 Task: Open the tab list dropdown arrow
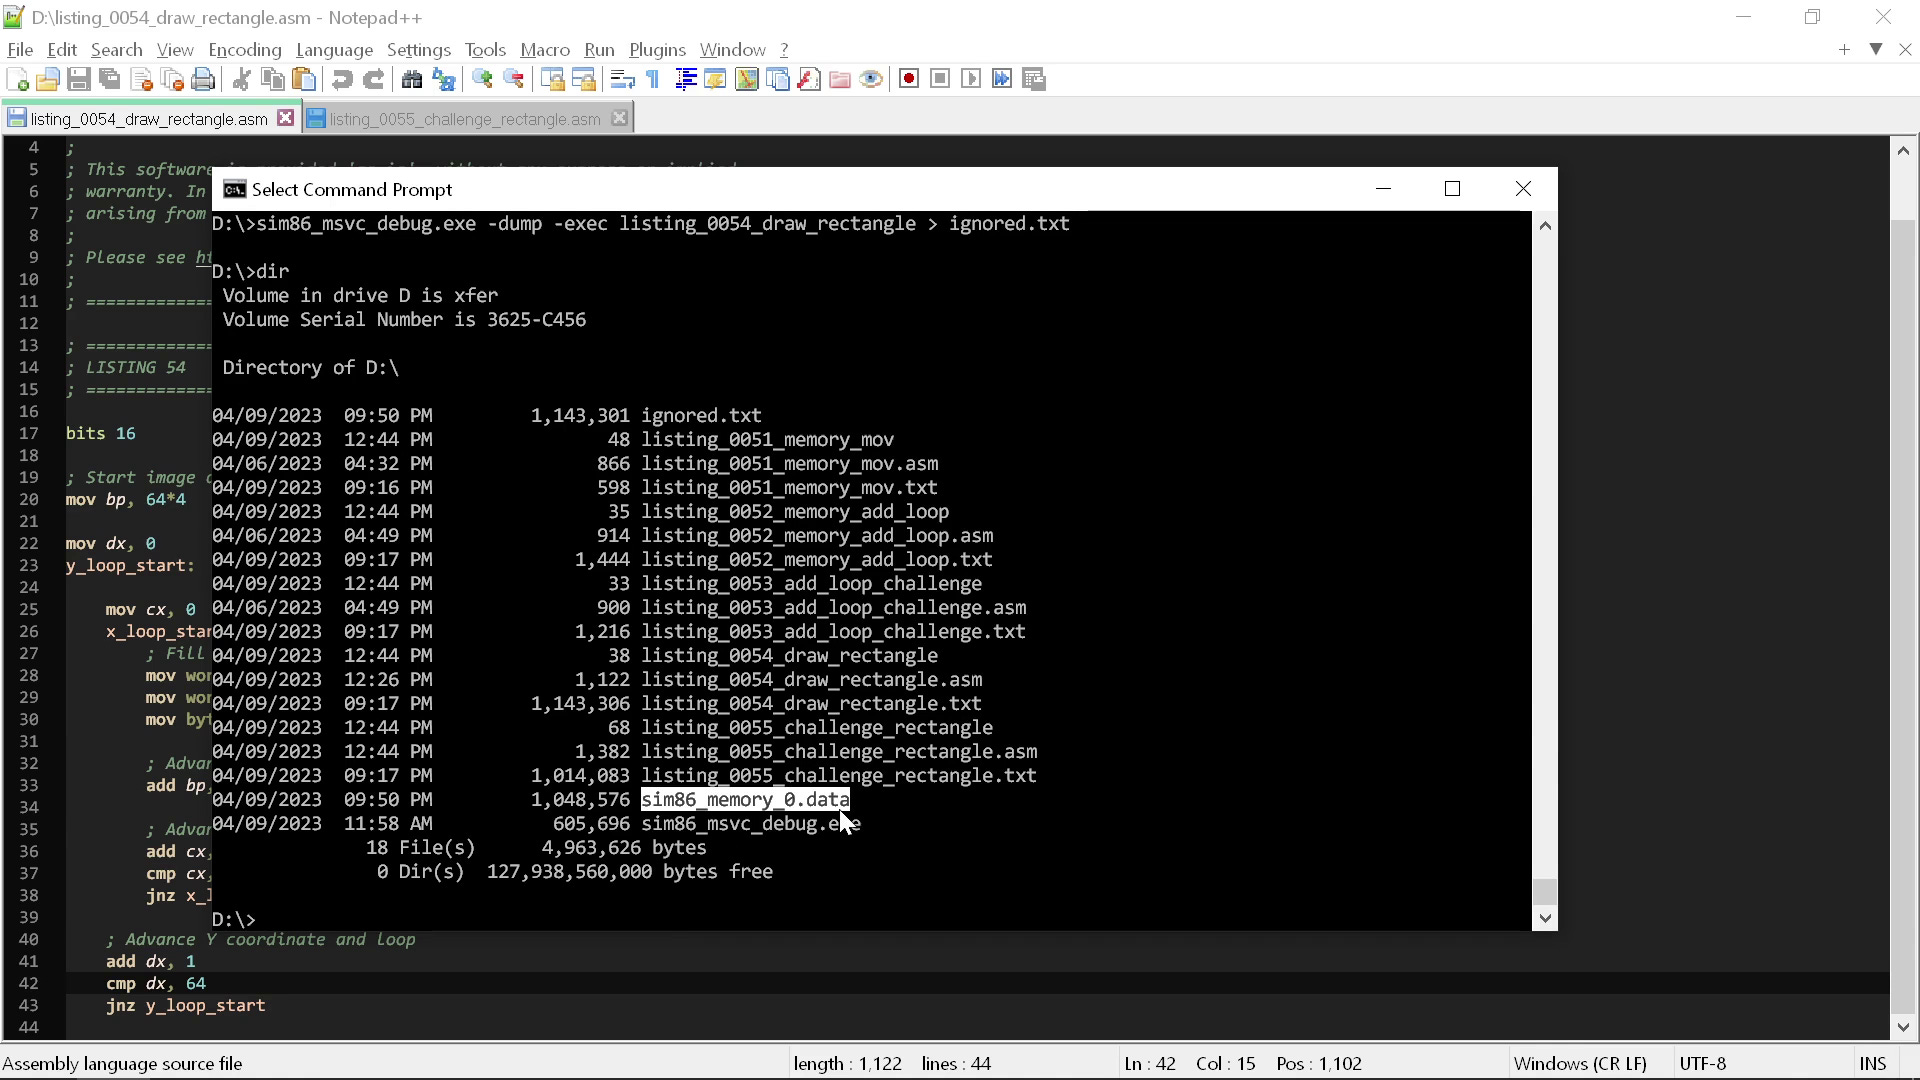coord(1875,49)
